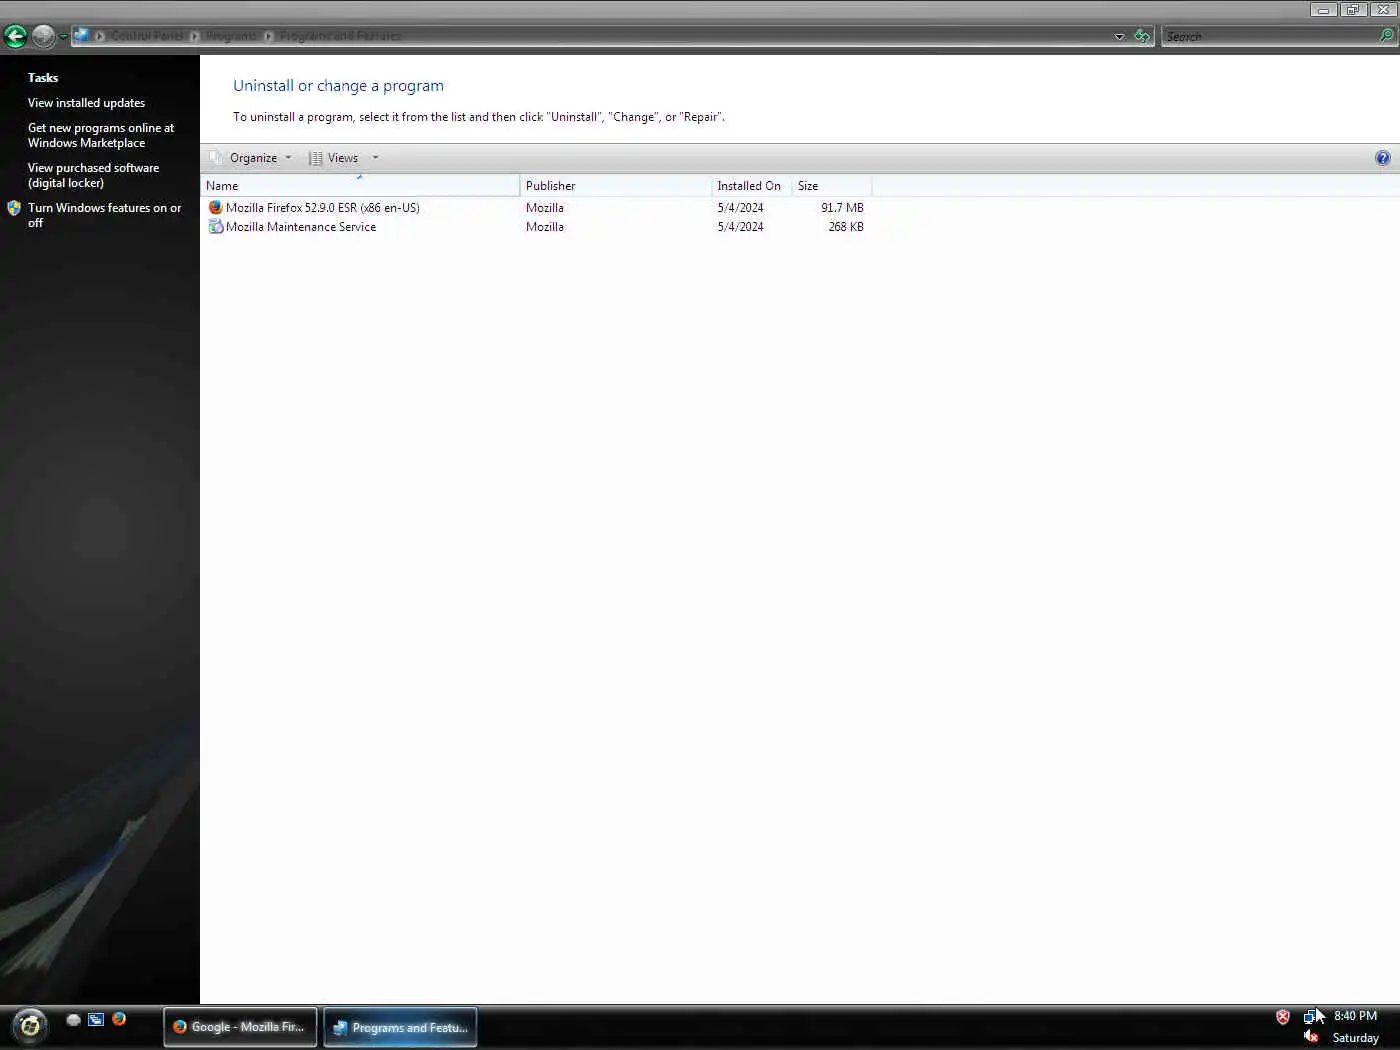
Task: Launch Firefox from the quick launch bar
Action: point(119,1019)
